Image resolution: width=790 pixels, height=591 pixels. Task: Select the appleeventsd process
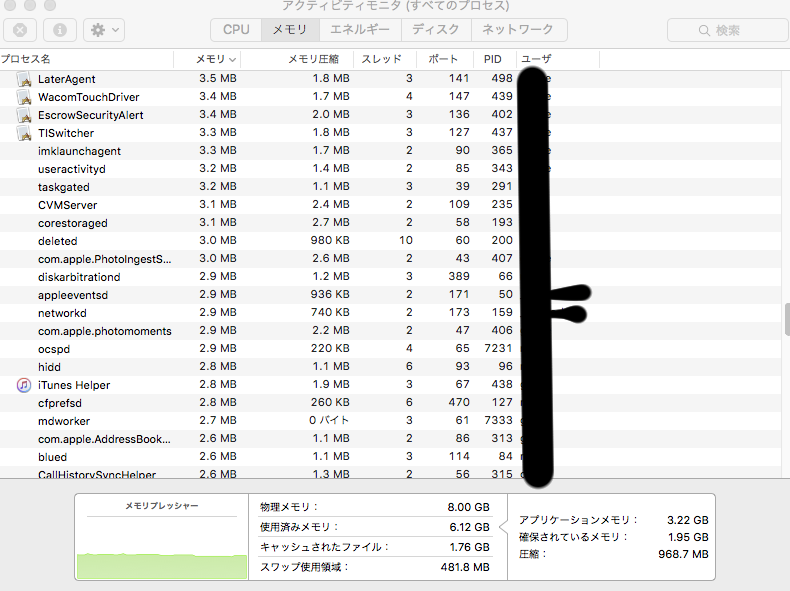73,295
